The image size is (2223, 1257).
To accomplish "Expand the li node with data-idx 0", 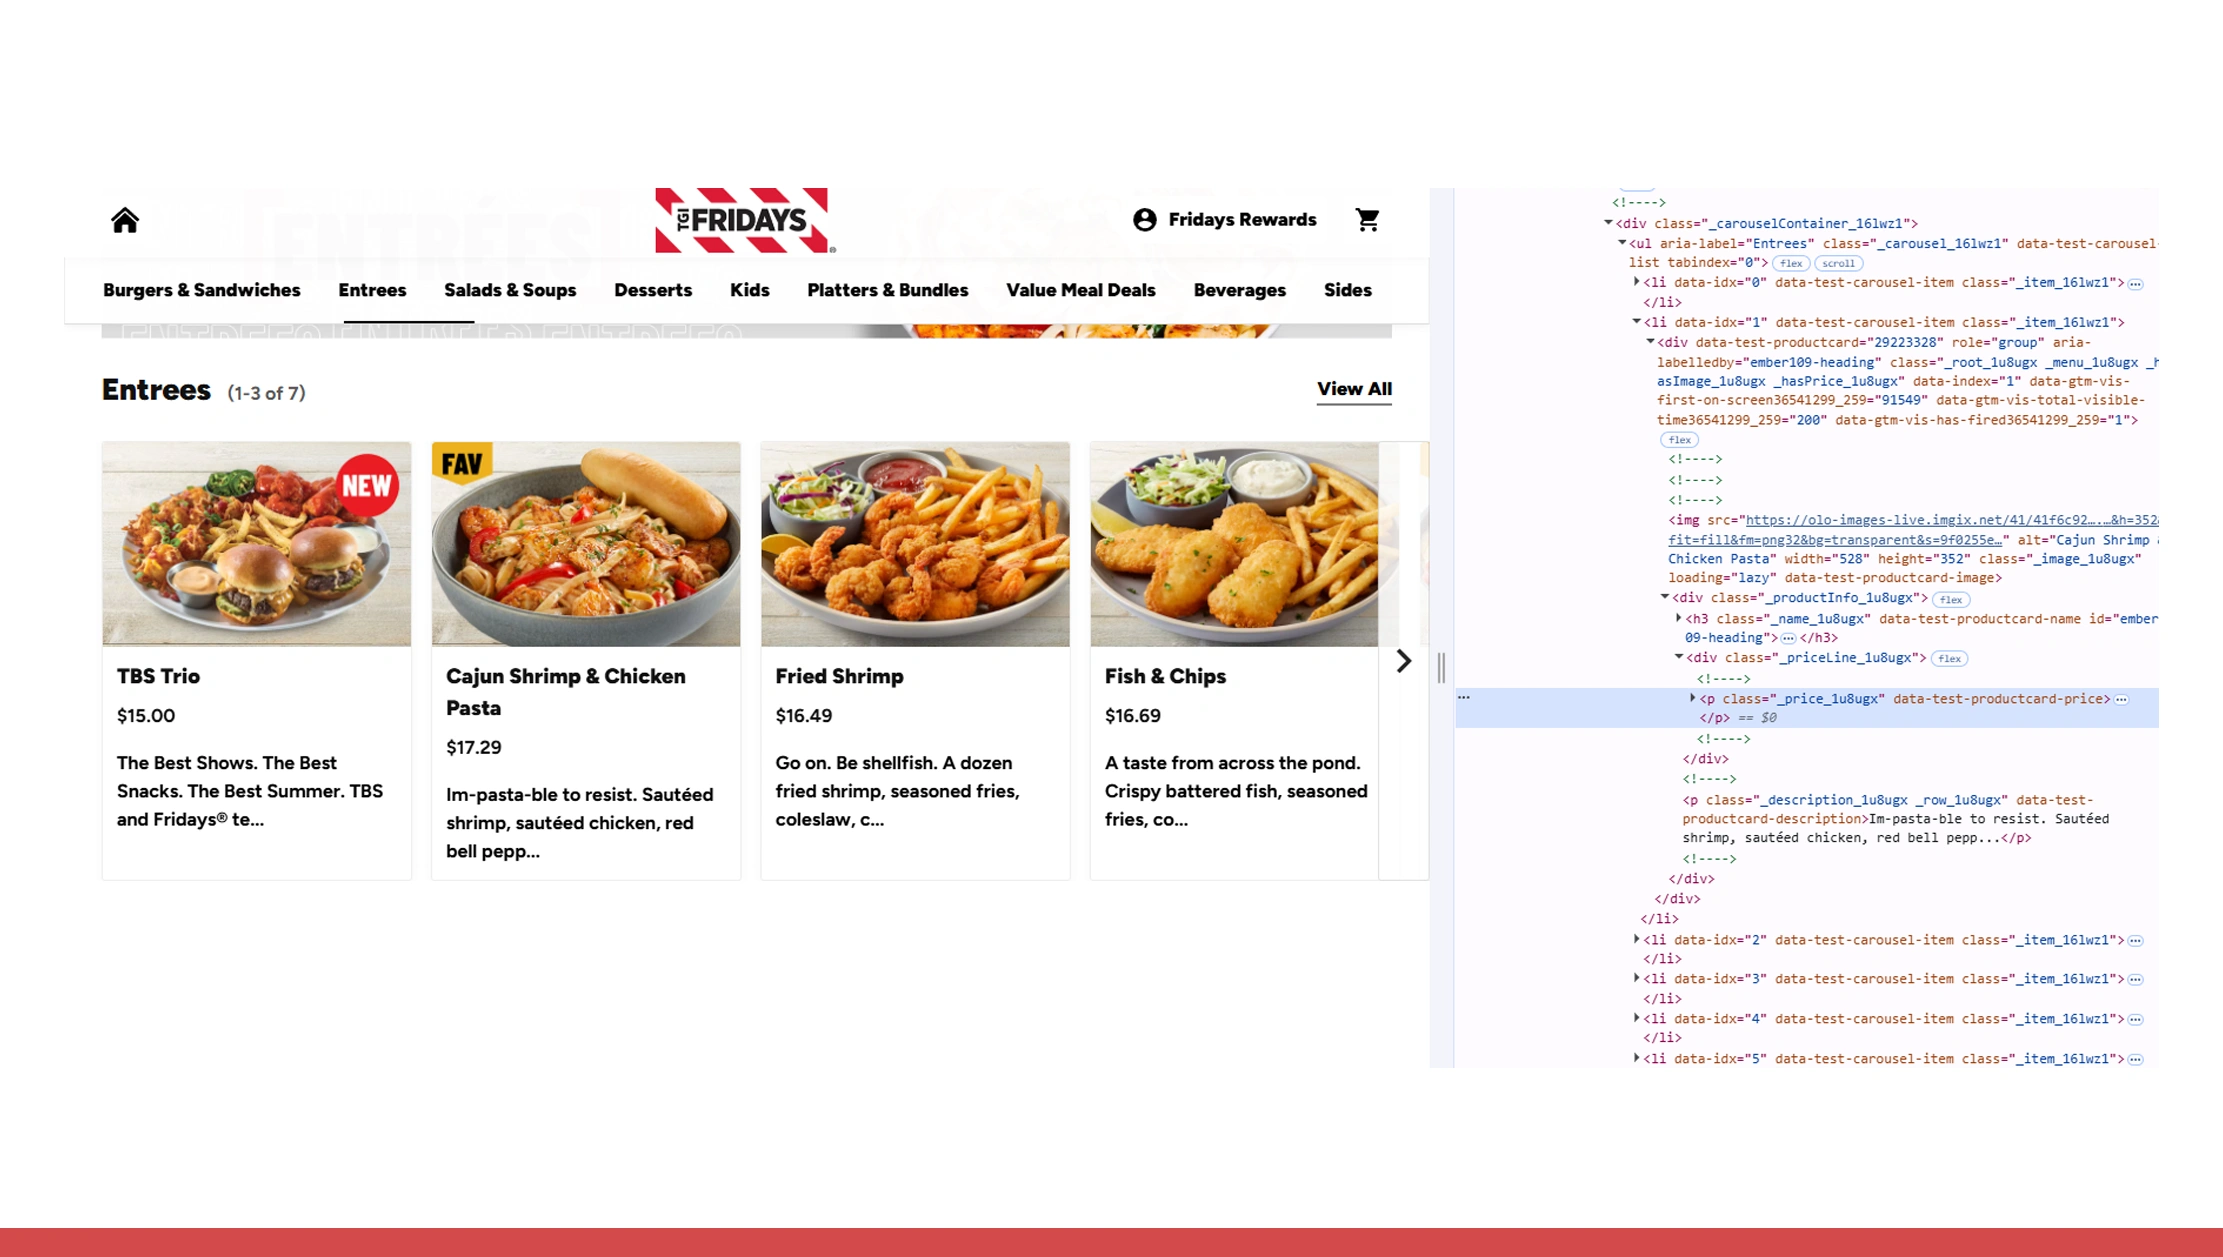I will pos(1636,282).
